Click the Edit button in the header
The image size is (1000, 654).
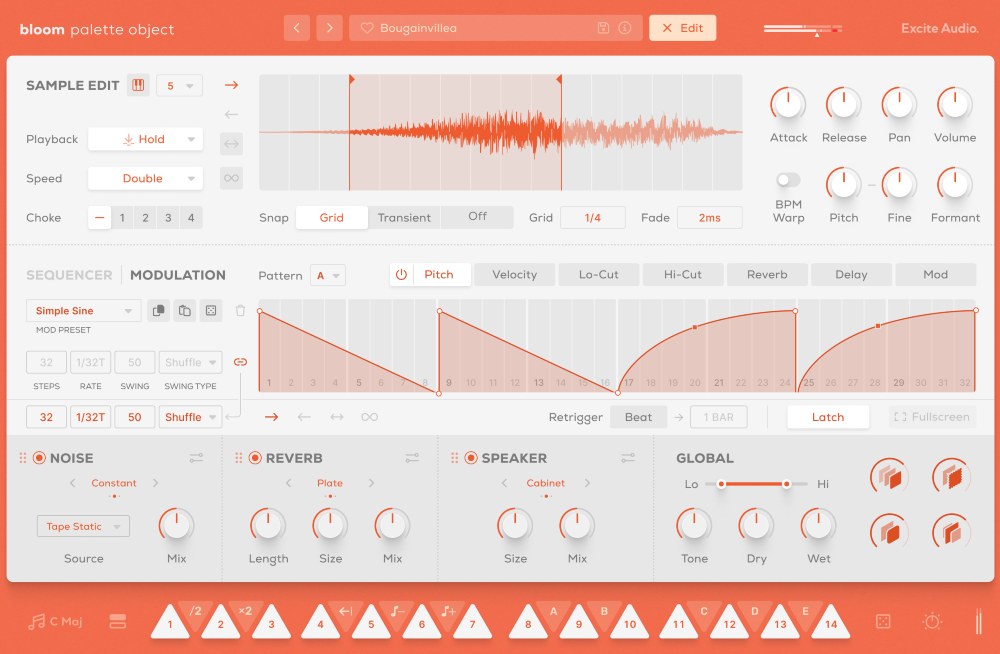(x=682, y=27)
